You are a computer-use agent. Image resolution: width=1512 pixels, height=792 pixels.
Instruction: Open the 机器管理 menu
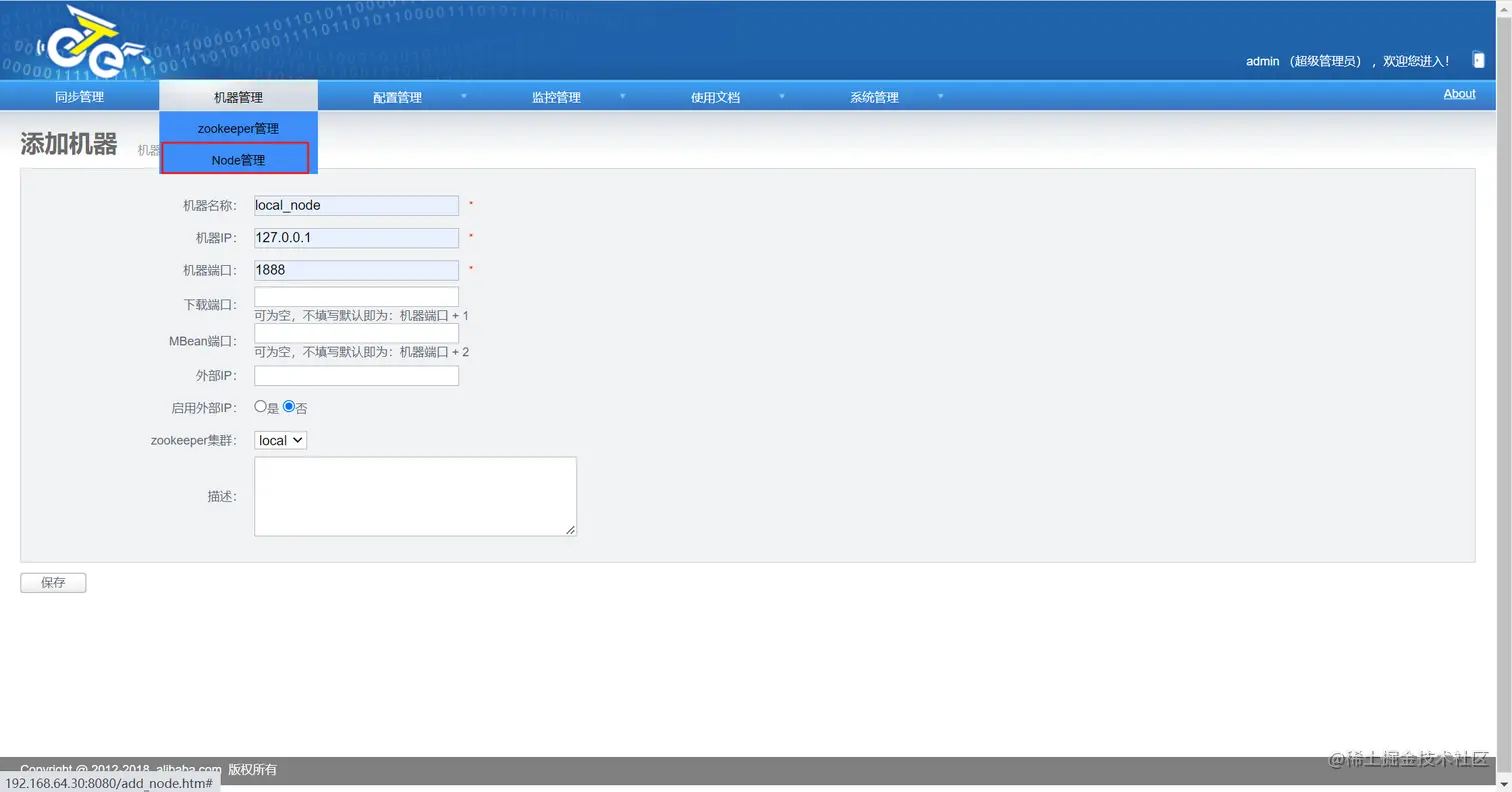coord(238,97)
